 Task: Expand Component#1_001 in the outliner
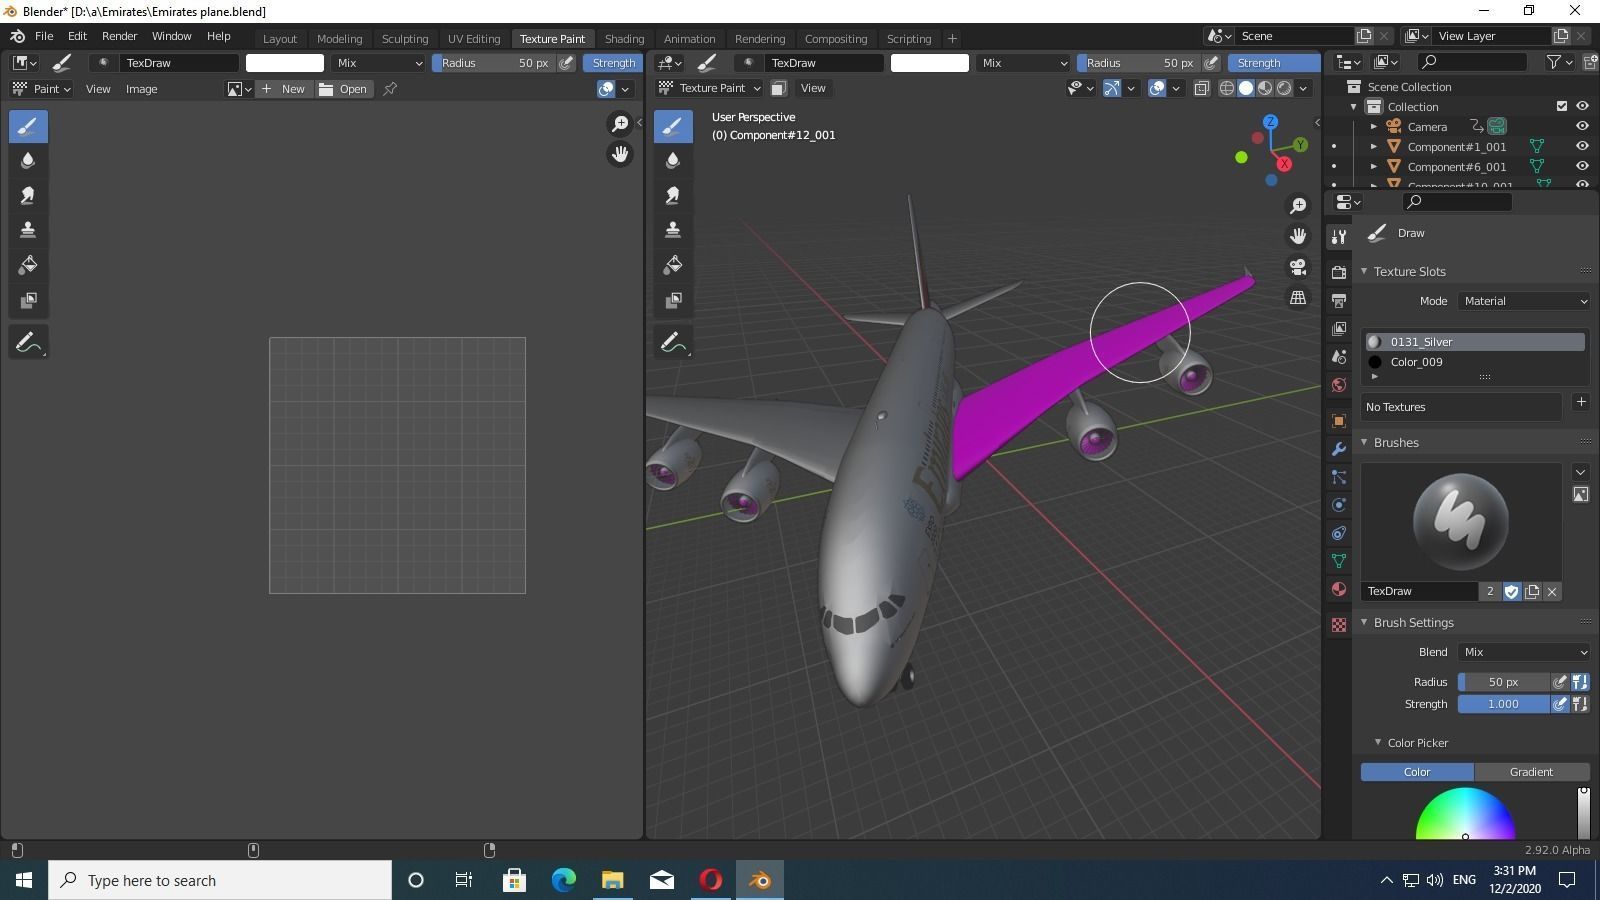pos(1374,147)
